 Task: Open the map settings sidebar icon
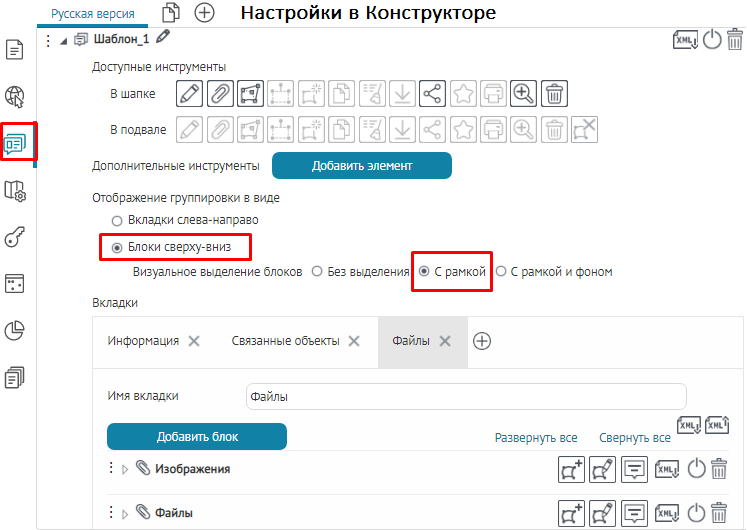coord(15,190)
